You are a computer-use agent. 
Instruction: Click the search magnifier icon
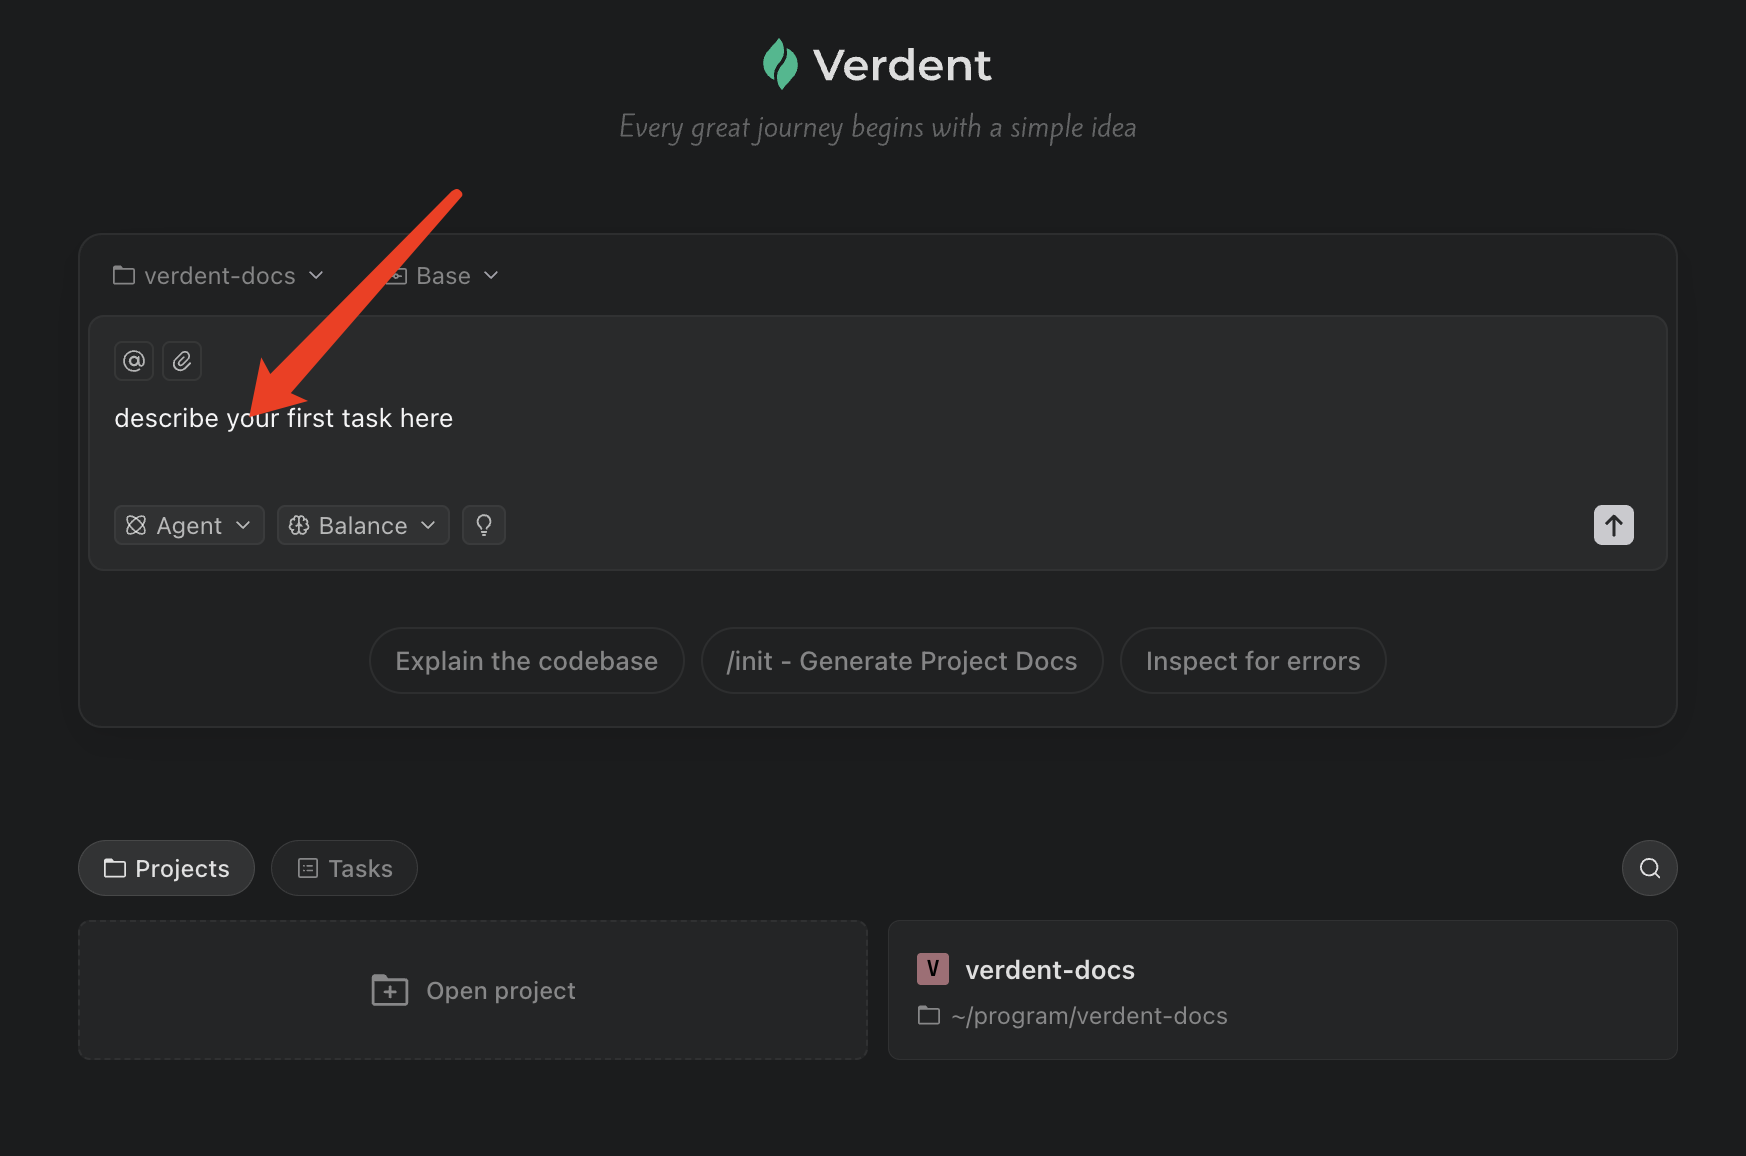tap(1649, 868)
